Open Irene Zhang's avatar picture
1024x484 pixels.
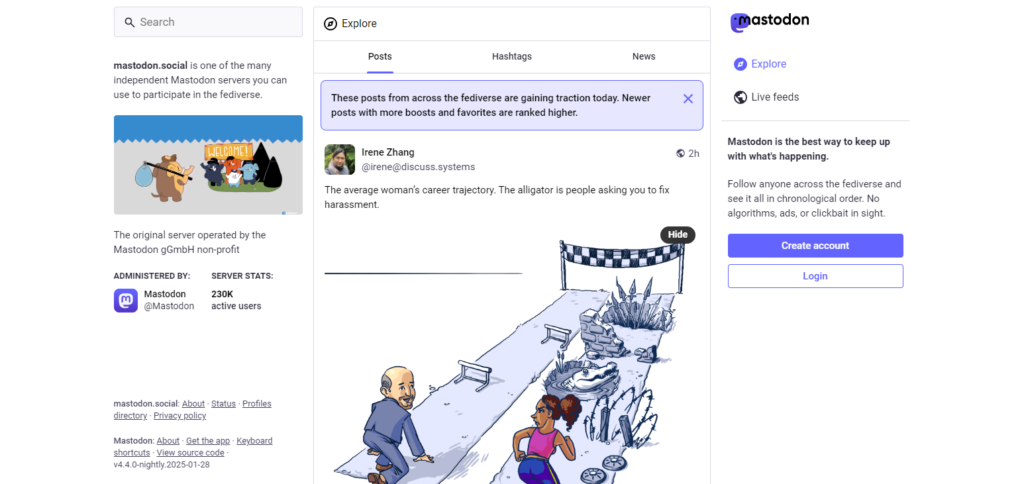click(340, 159)
